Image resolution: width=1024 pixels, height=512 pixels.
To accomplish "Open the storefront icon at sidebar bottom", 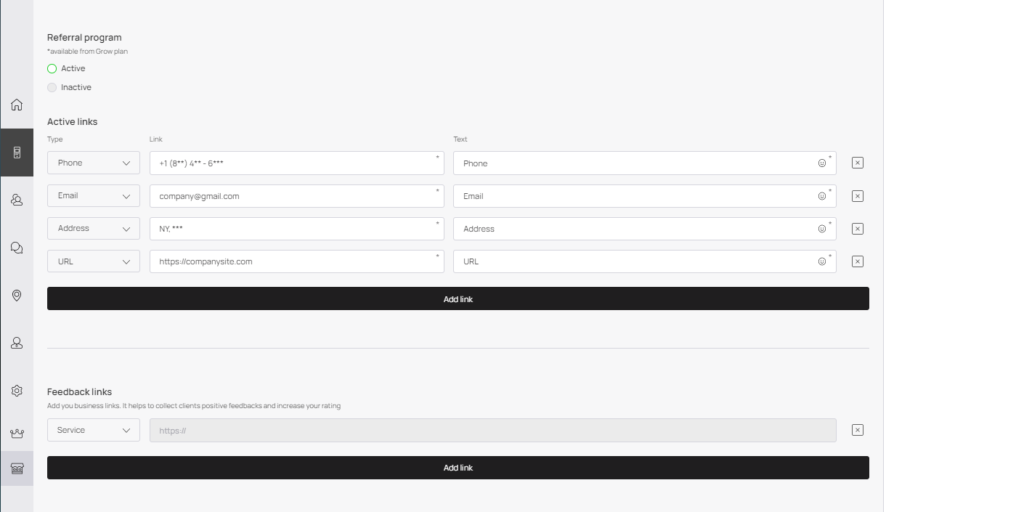I will [17, 468].
